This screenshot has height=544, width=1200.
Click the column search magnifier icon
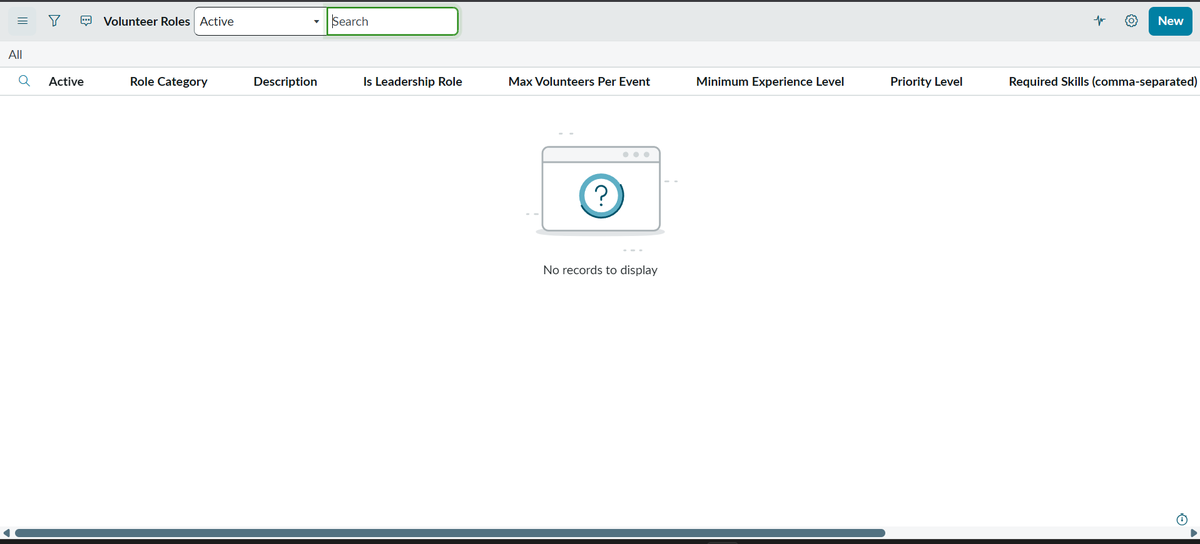pyautogui.click(x=23, y=81)
